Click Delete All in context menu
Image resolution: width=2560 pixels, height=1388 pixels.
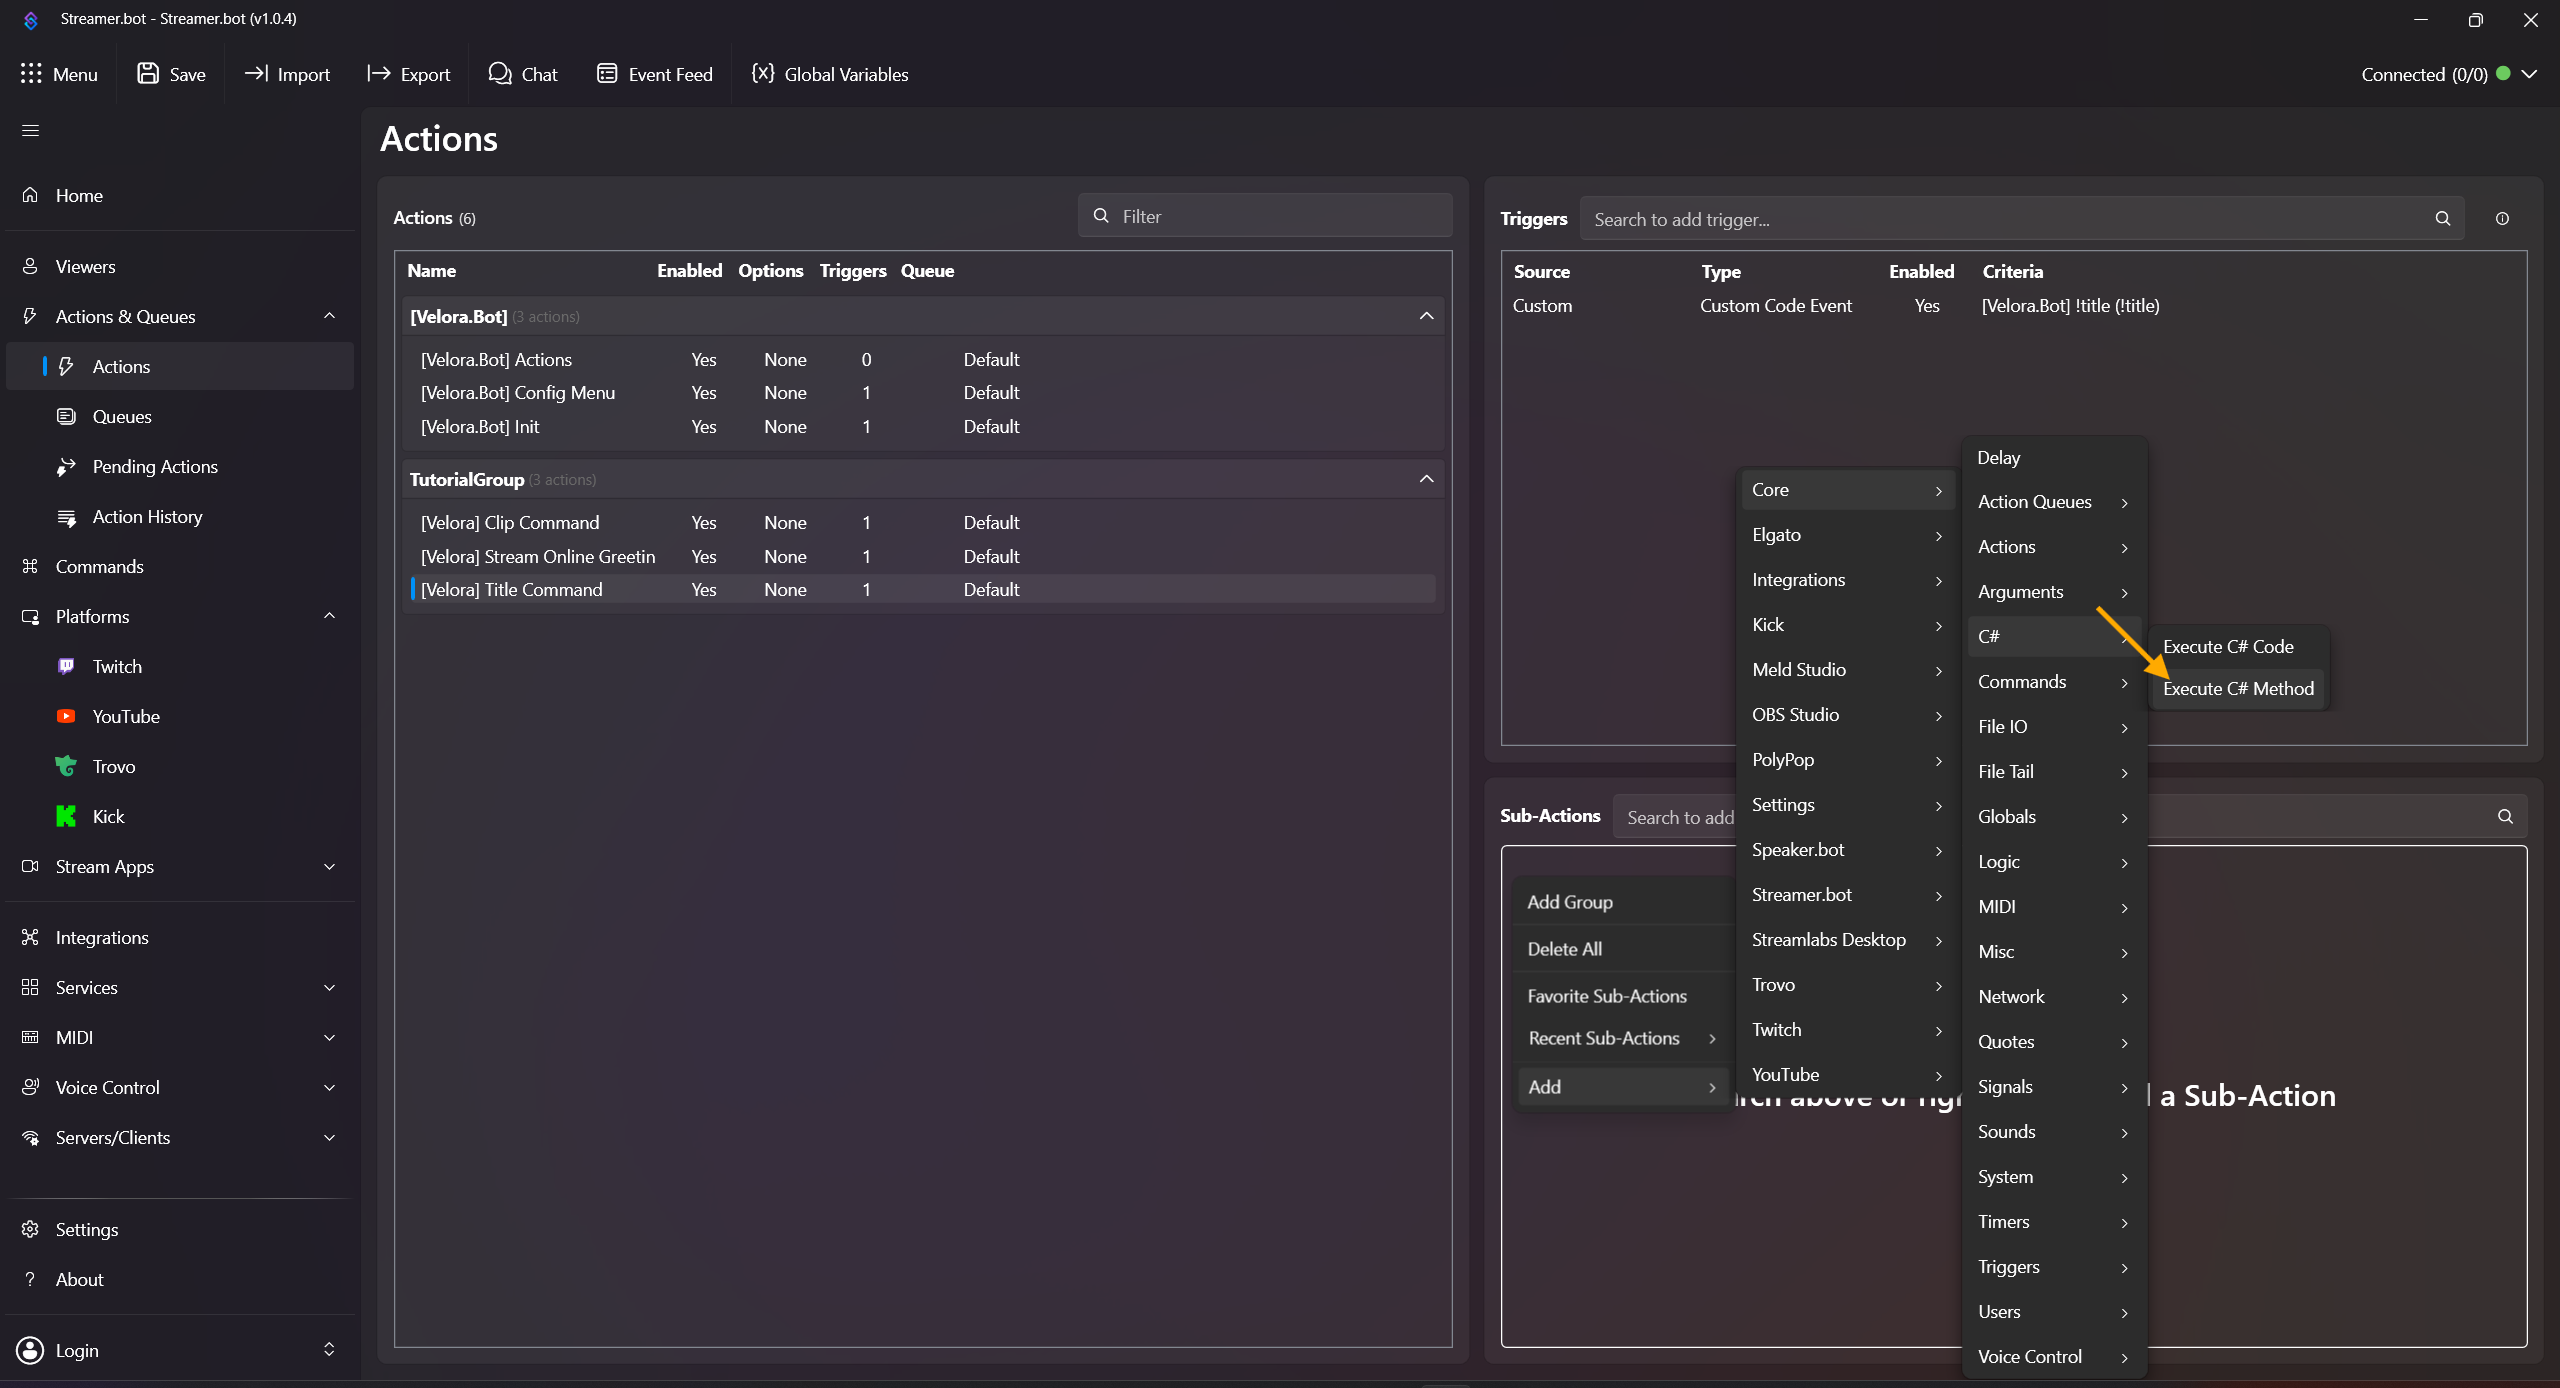pos(1564,949)
